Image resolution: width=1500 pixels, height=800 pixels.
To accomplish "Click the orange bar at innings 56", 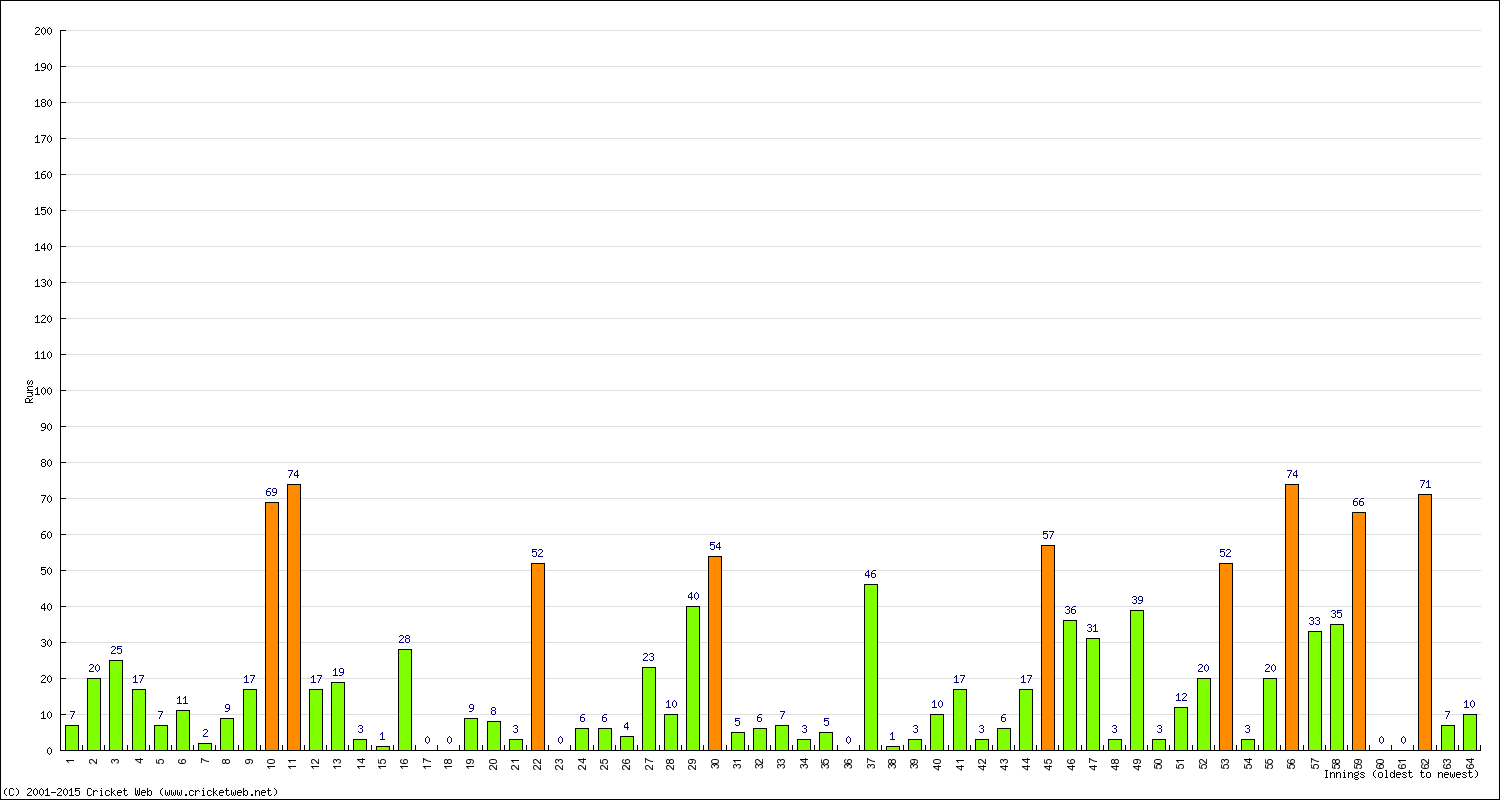I will pos(1292,617).
